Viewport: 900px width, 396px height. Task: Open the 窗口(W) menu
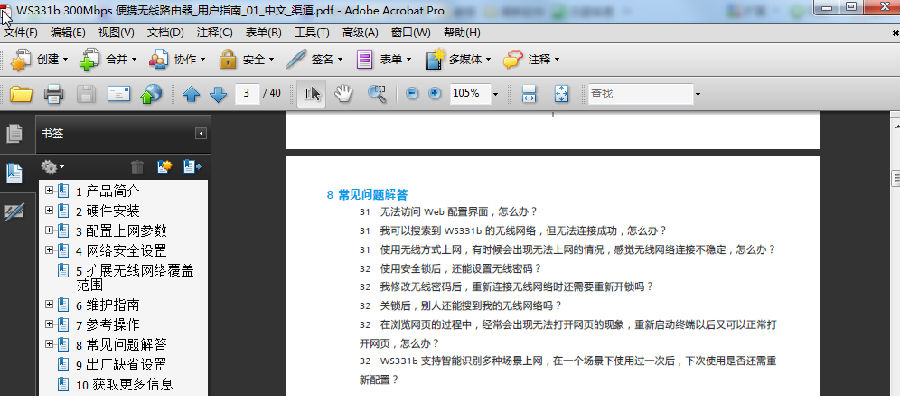pos(410,33)
